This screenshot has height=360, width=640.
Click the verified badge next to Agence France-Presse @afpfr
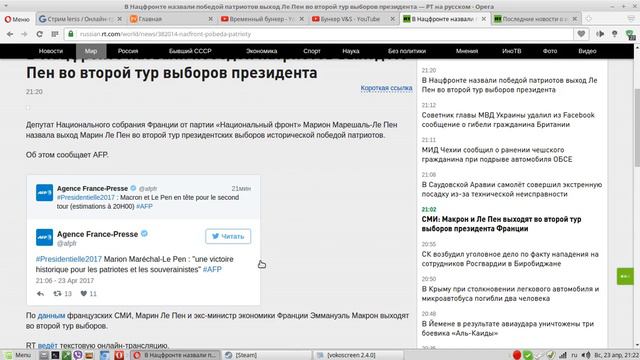(x=133, y=188)
